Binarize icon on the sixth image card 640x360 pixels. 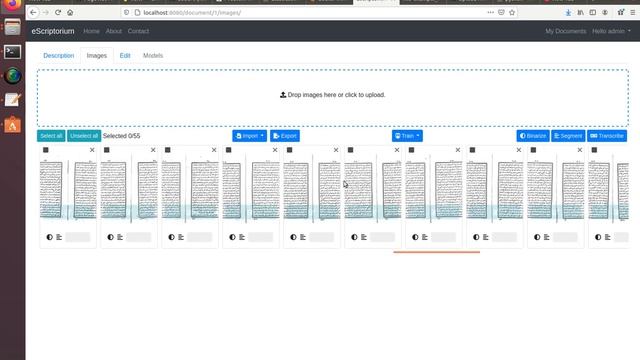(x=354, y=237)
